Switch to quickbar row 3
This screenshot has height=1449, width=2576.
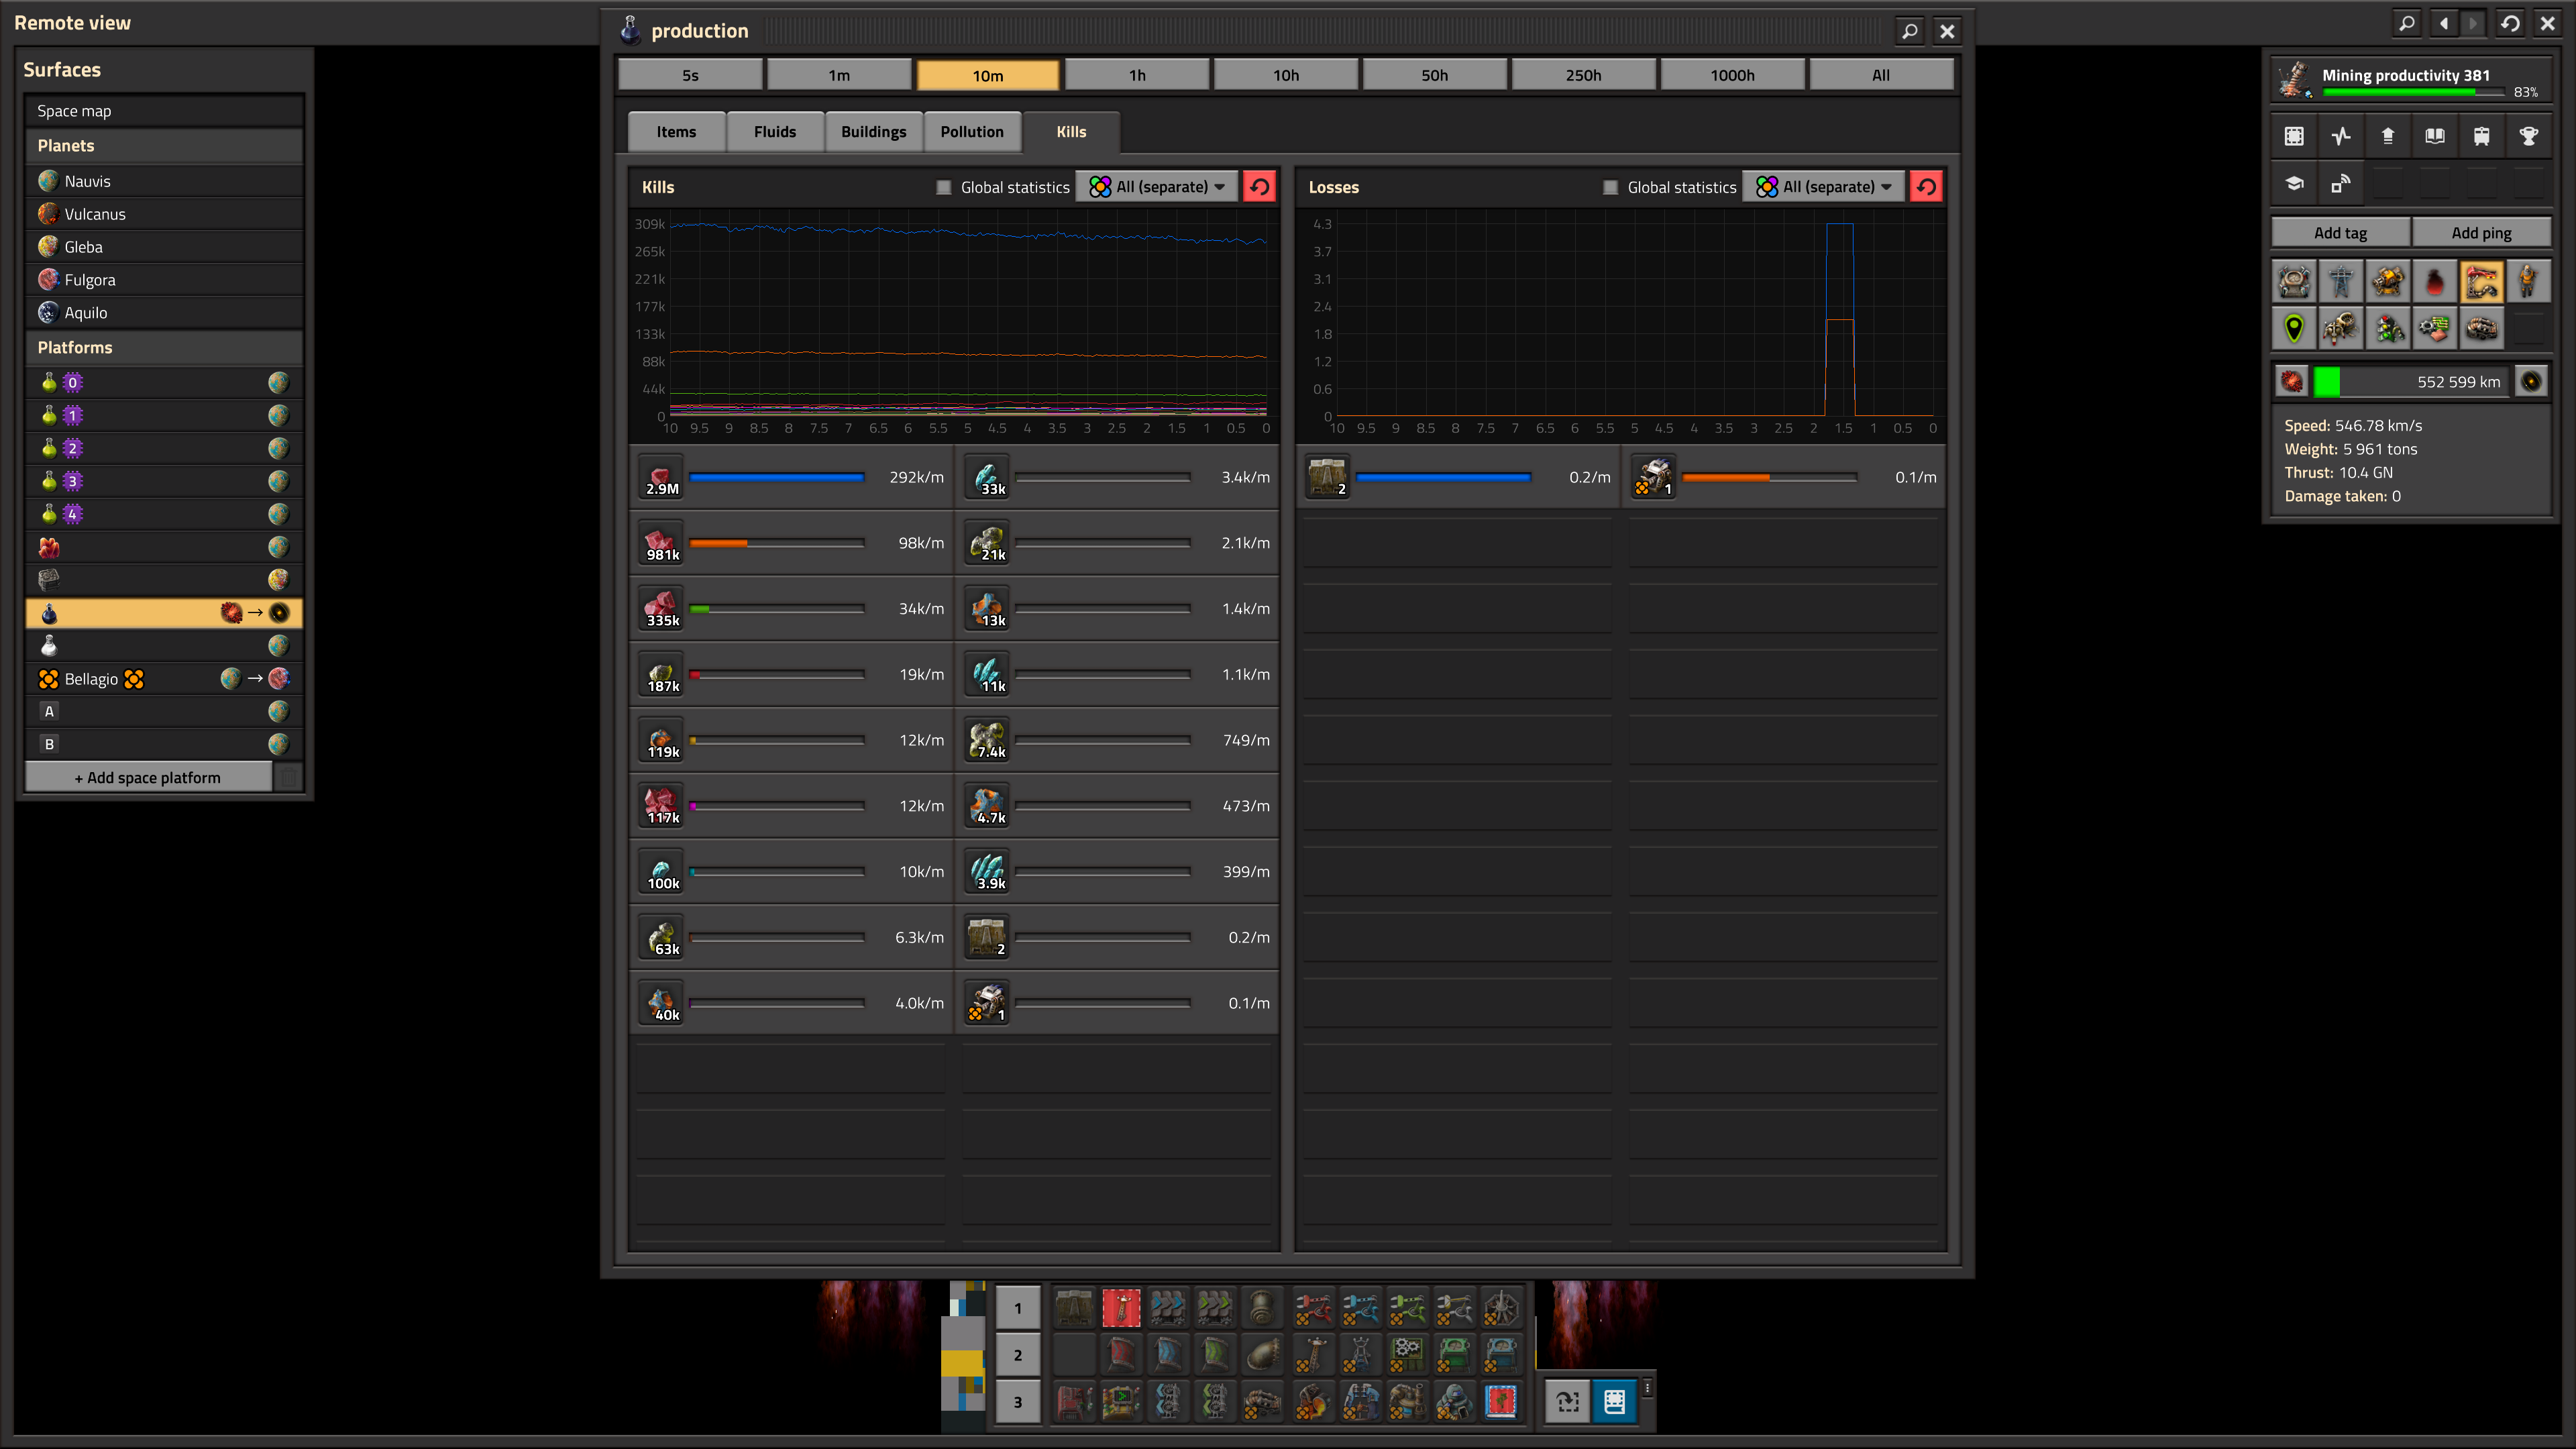click(x=1018, y=1402)
